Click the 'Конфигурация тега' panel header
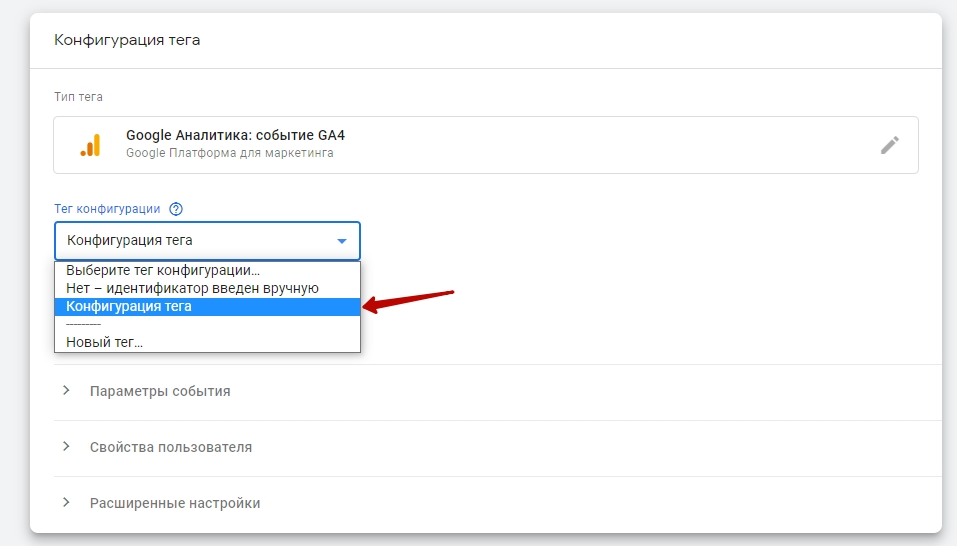 [x=127, y=41]
